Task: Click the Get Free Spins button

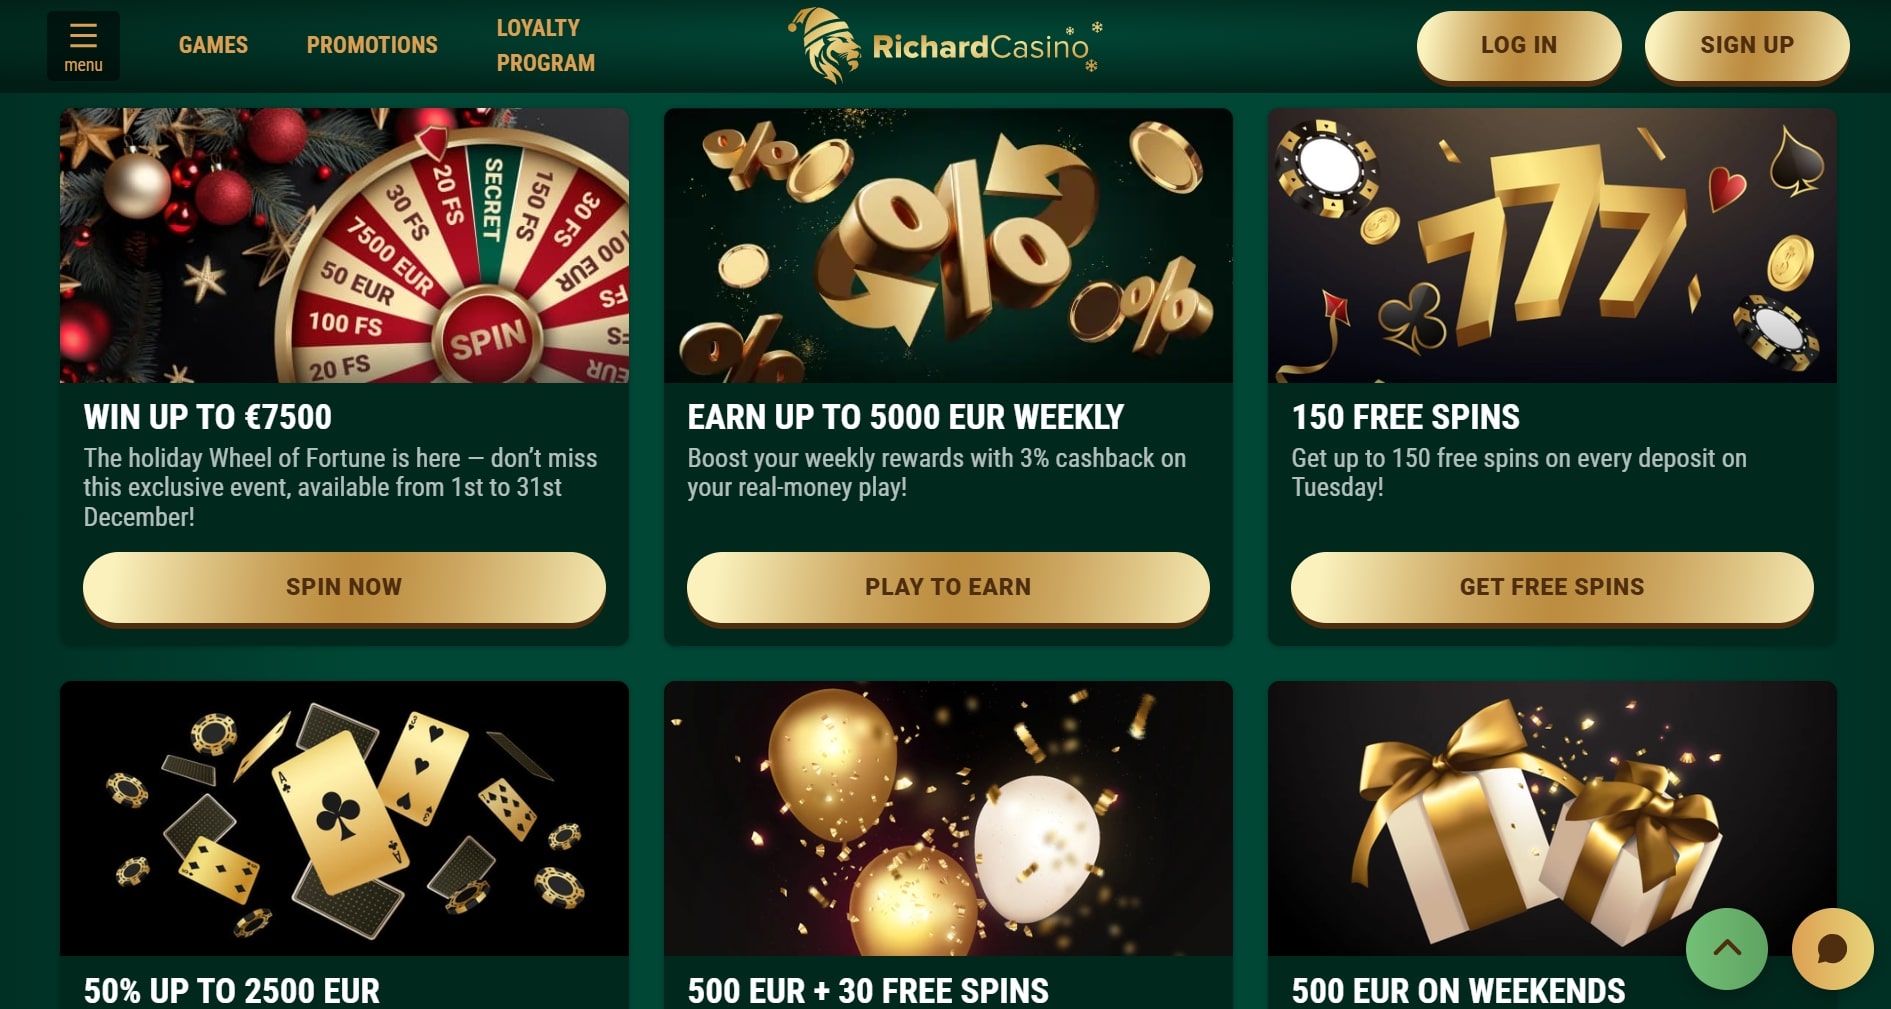Action: (1552, 587)
